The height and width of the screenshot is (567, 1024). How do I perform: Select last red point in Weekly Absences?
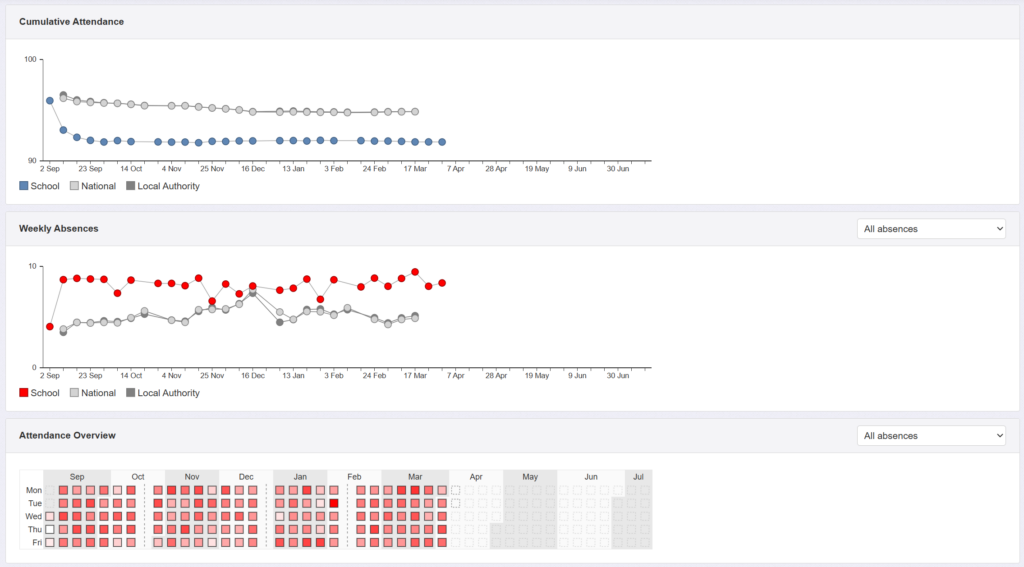click(442, 283)
